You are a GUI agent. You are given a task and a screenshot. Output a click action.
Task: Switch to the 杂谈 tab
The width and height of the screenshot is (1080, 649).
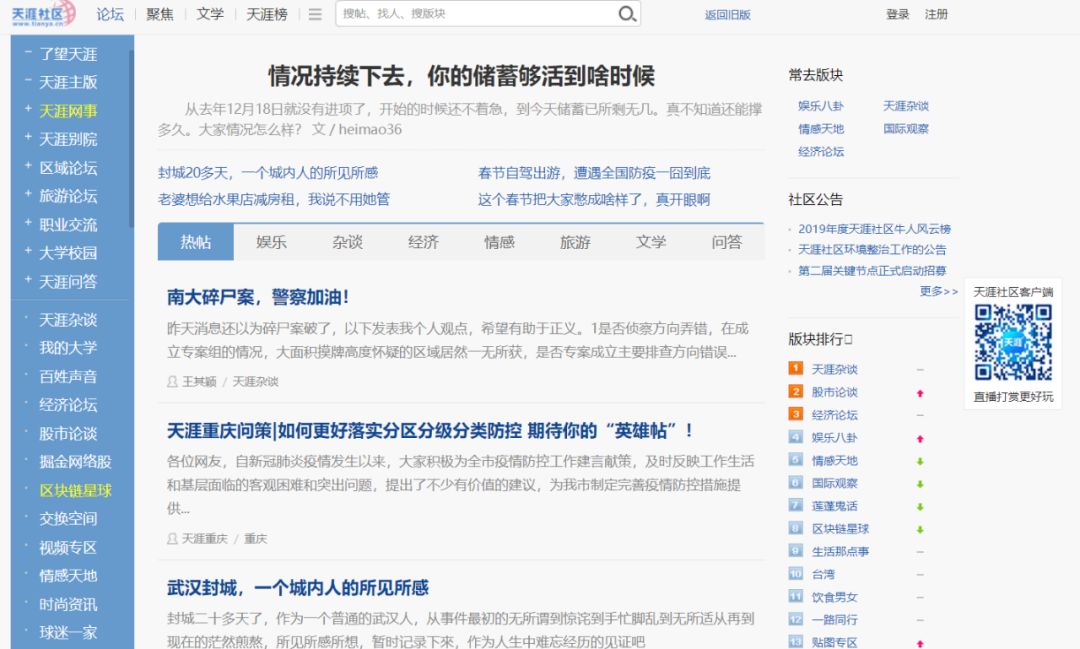click(347, 242)
